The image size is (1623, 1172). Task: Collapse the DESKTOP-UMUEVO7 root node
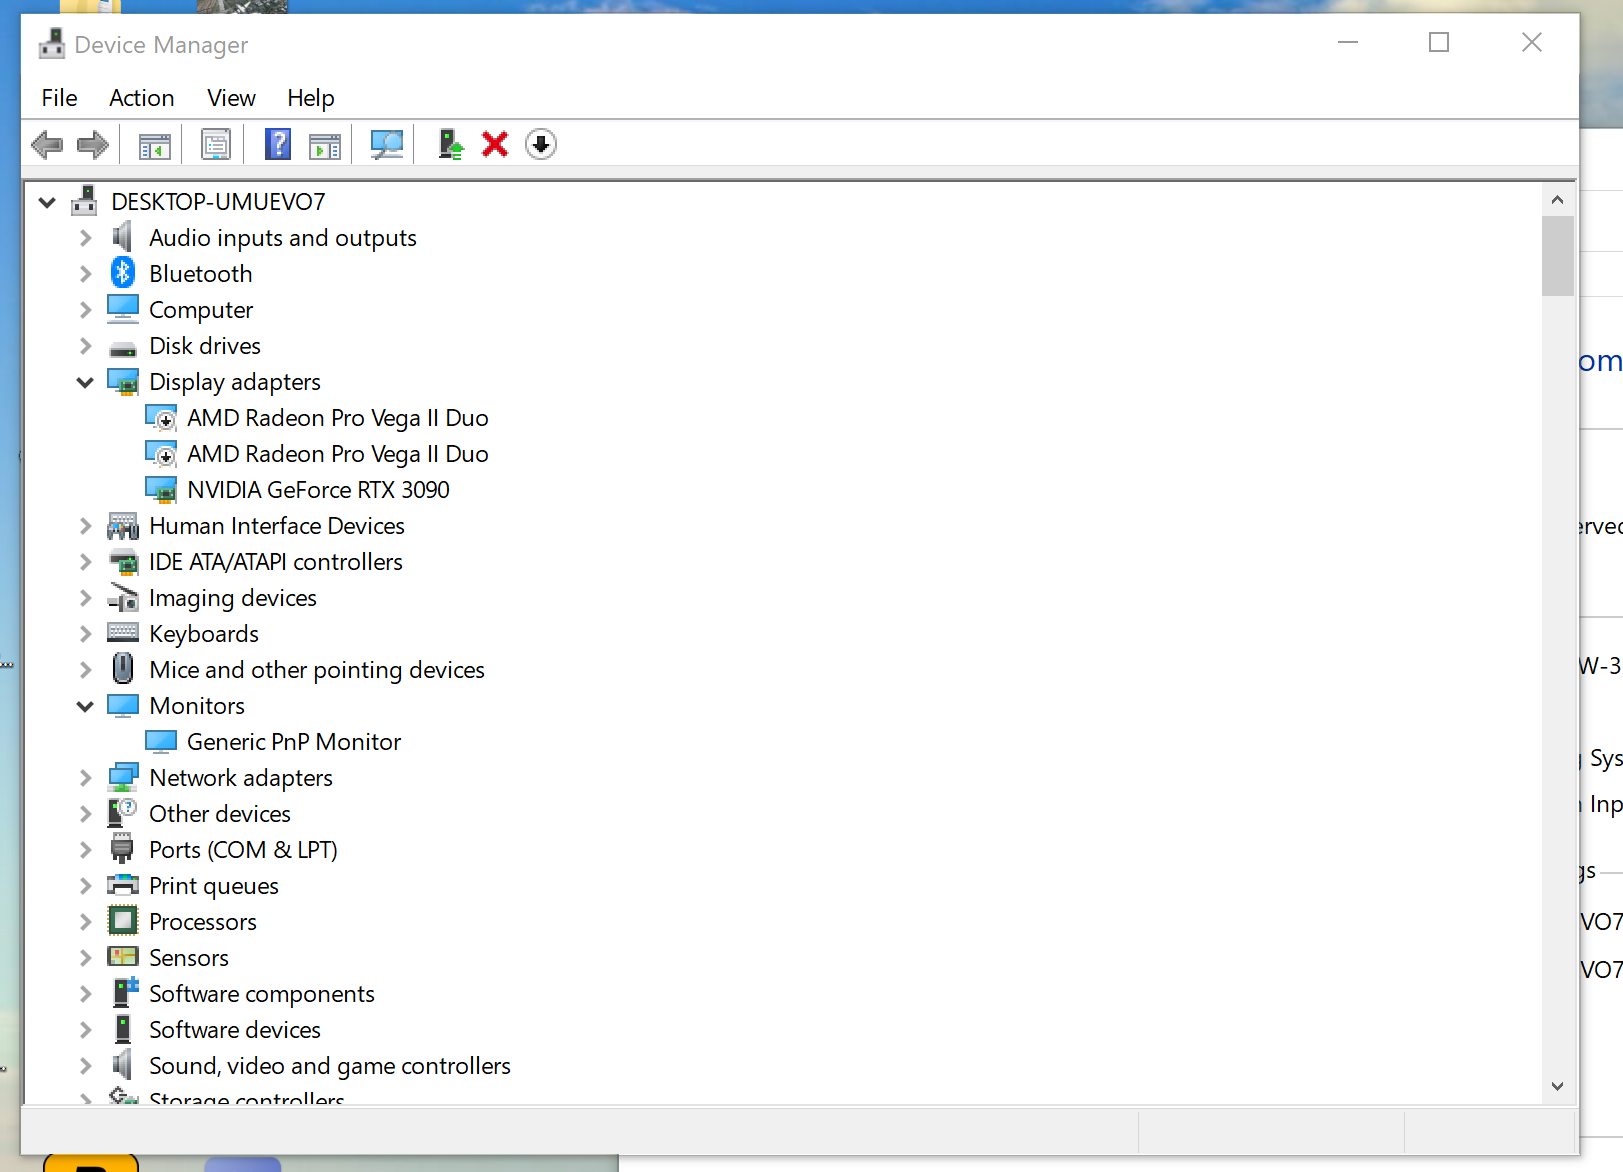[x=47, y=203]
